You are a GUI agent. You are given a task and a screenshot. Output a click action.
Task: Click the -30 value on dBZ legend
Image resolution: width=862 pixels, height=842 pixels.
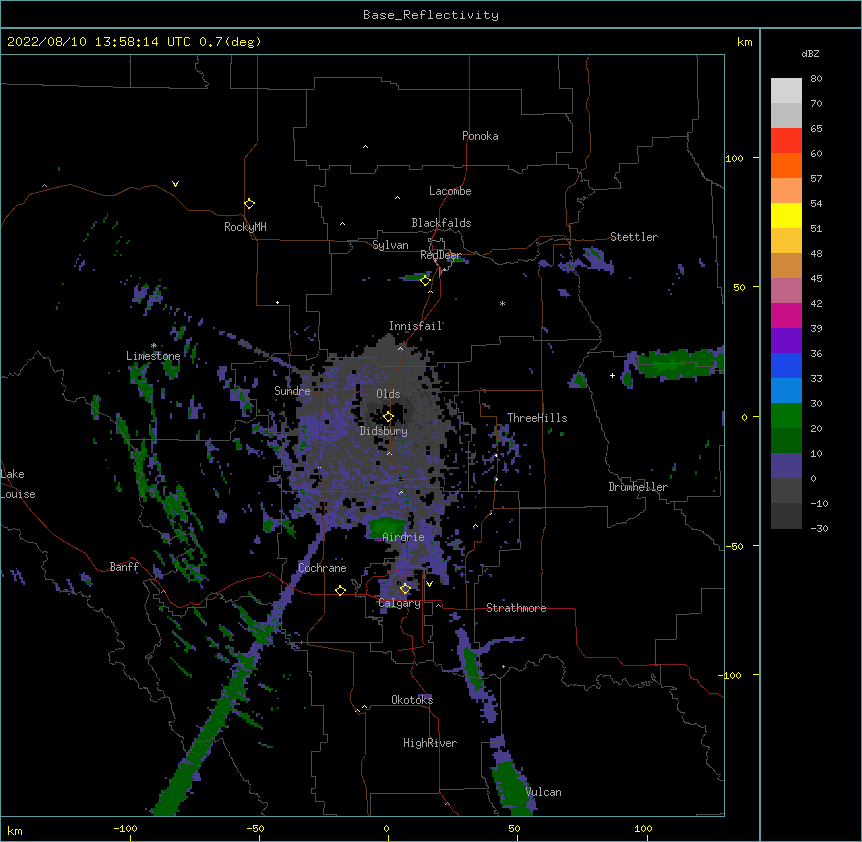point(819,528)
